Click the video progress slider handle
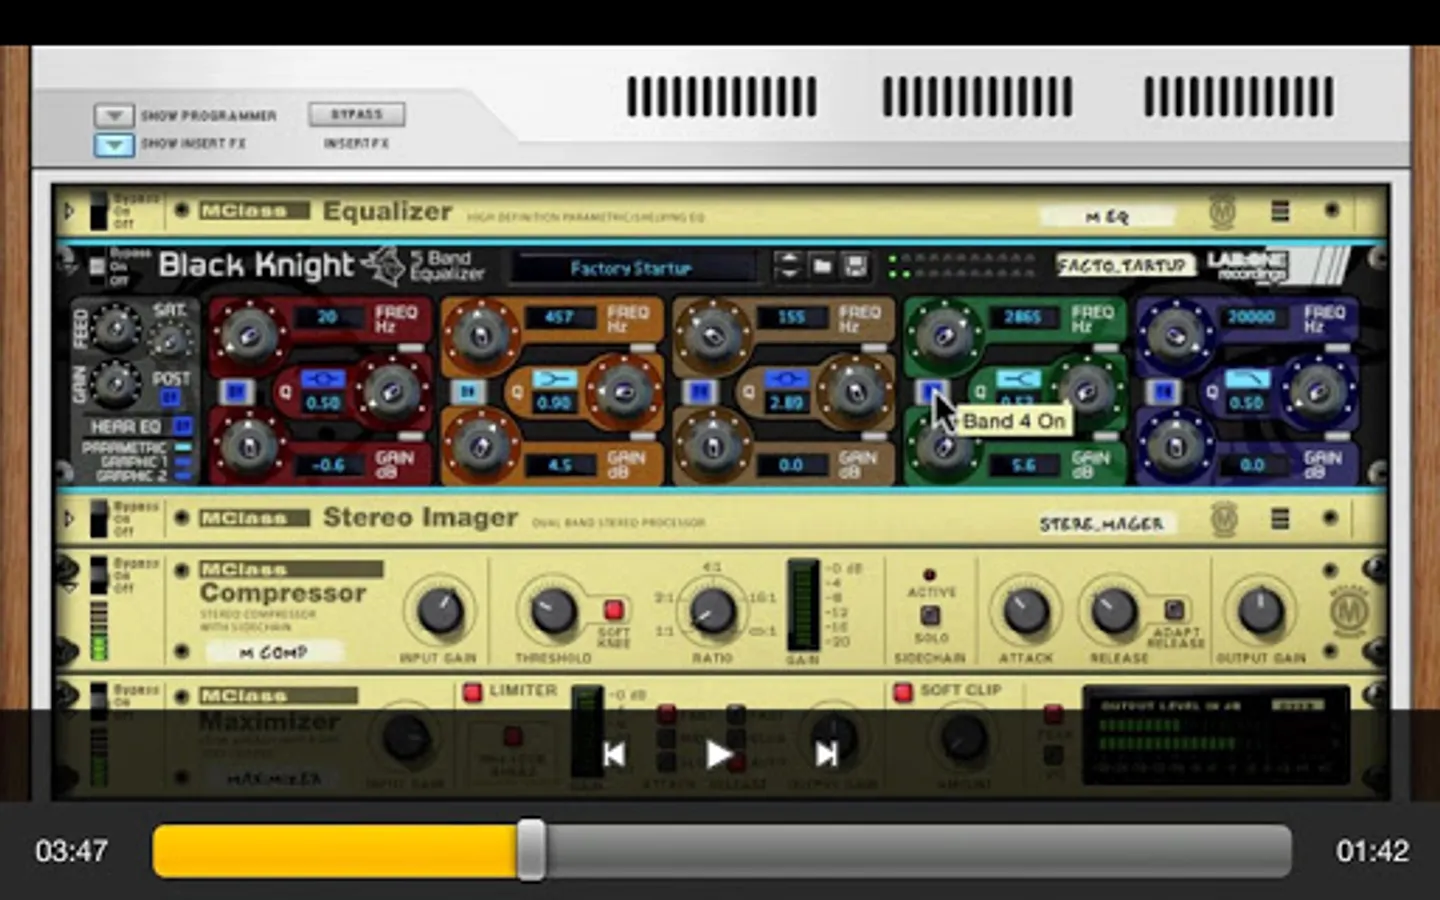Screen dimensions: 1440x900 click(531, 850)
